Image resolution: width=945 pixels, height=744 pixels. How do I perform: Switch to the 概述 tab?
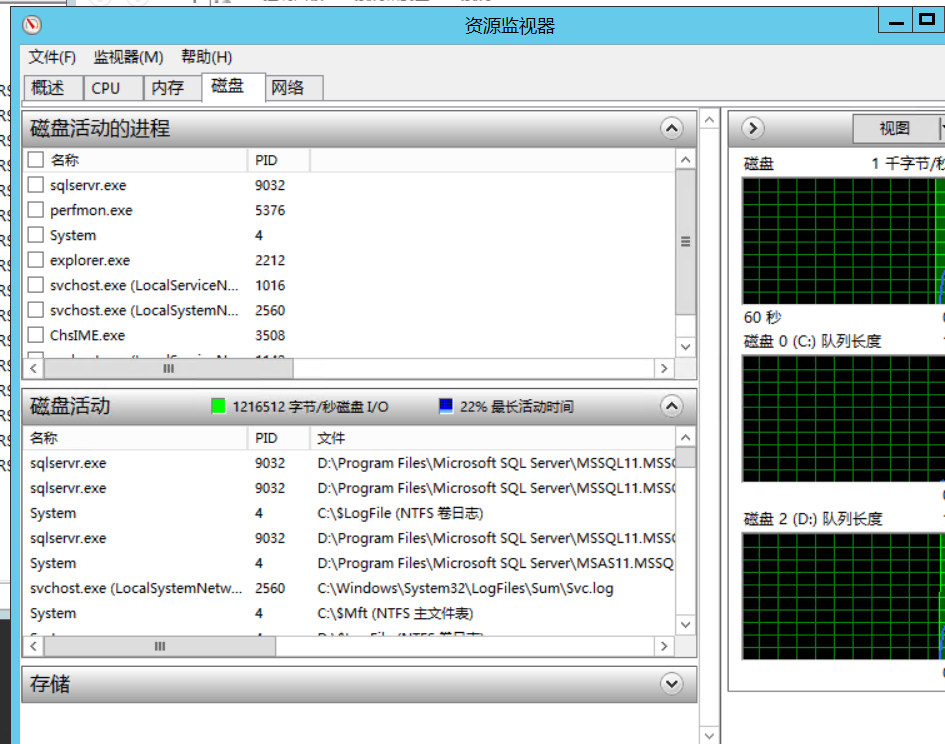(53, 88)
